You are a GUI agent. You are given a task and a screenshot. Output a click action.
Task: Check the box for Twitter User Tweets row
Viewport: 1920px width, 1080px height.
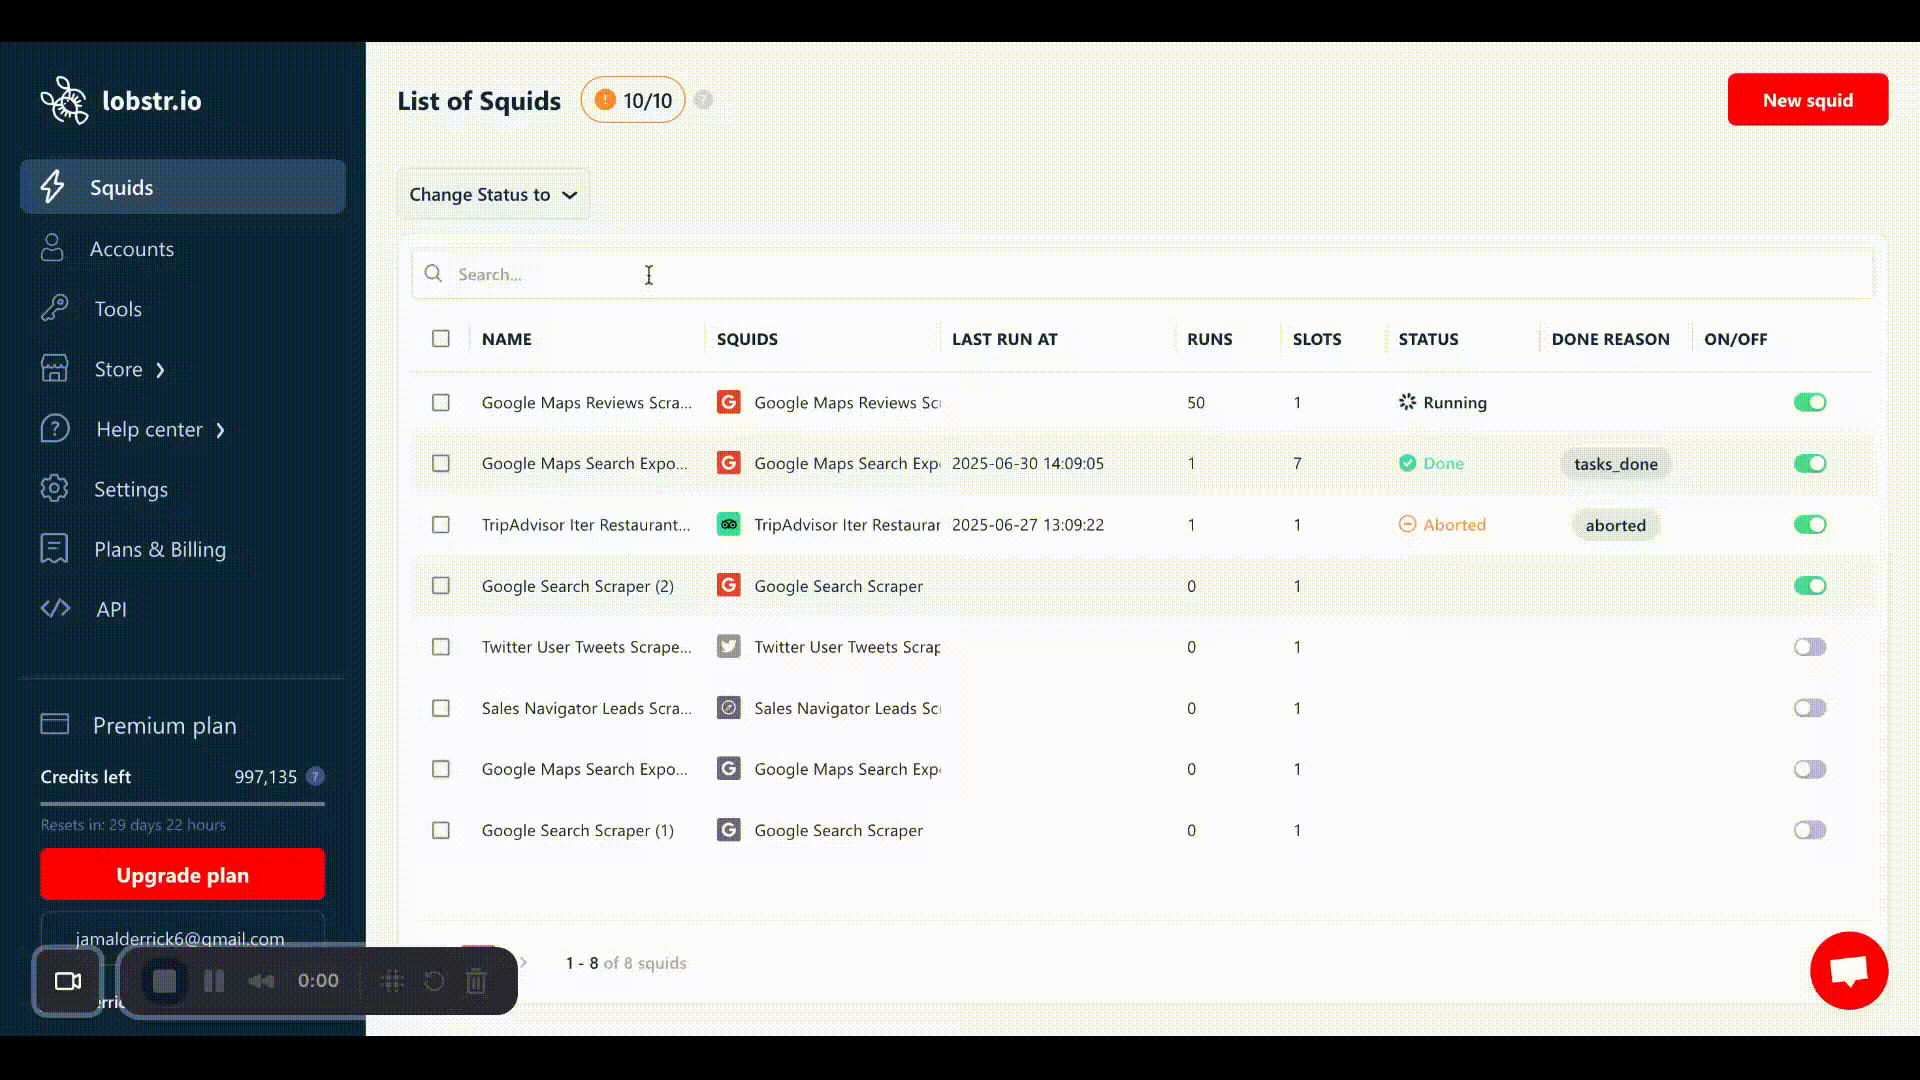tap(441, 646)
